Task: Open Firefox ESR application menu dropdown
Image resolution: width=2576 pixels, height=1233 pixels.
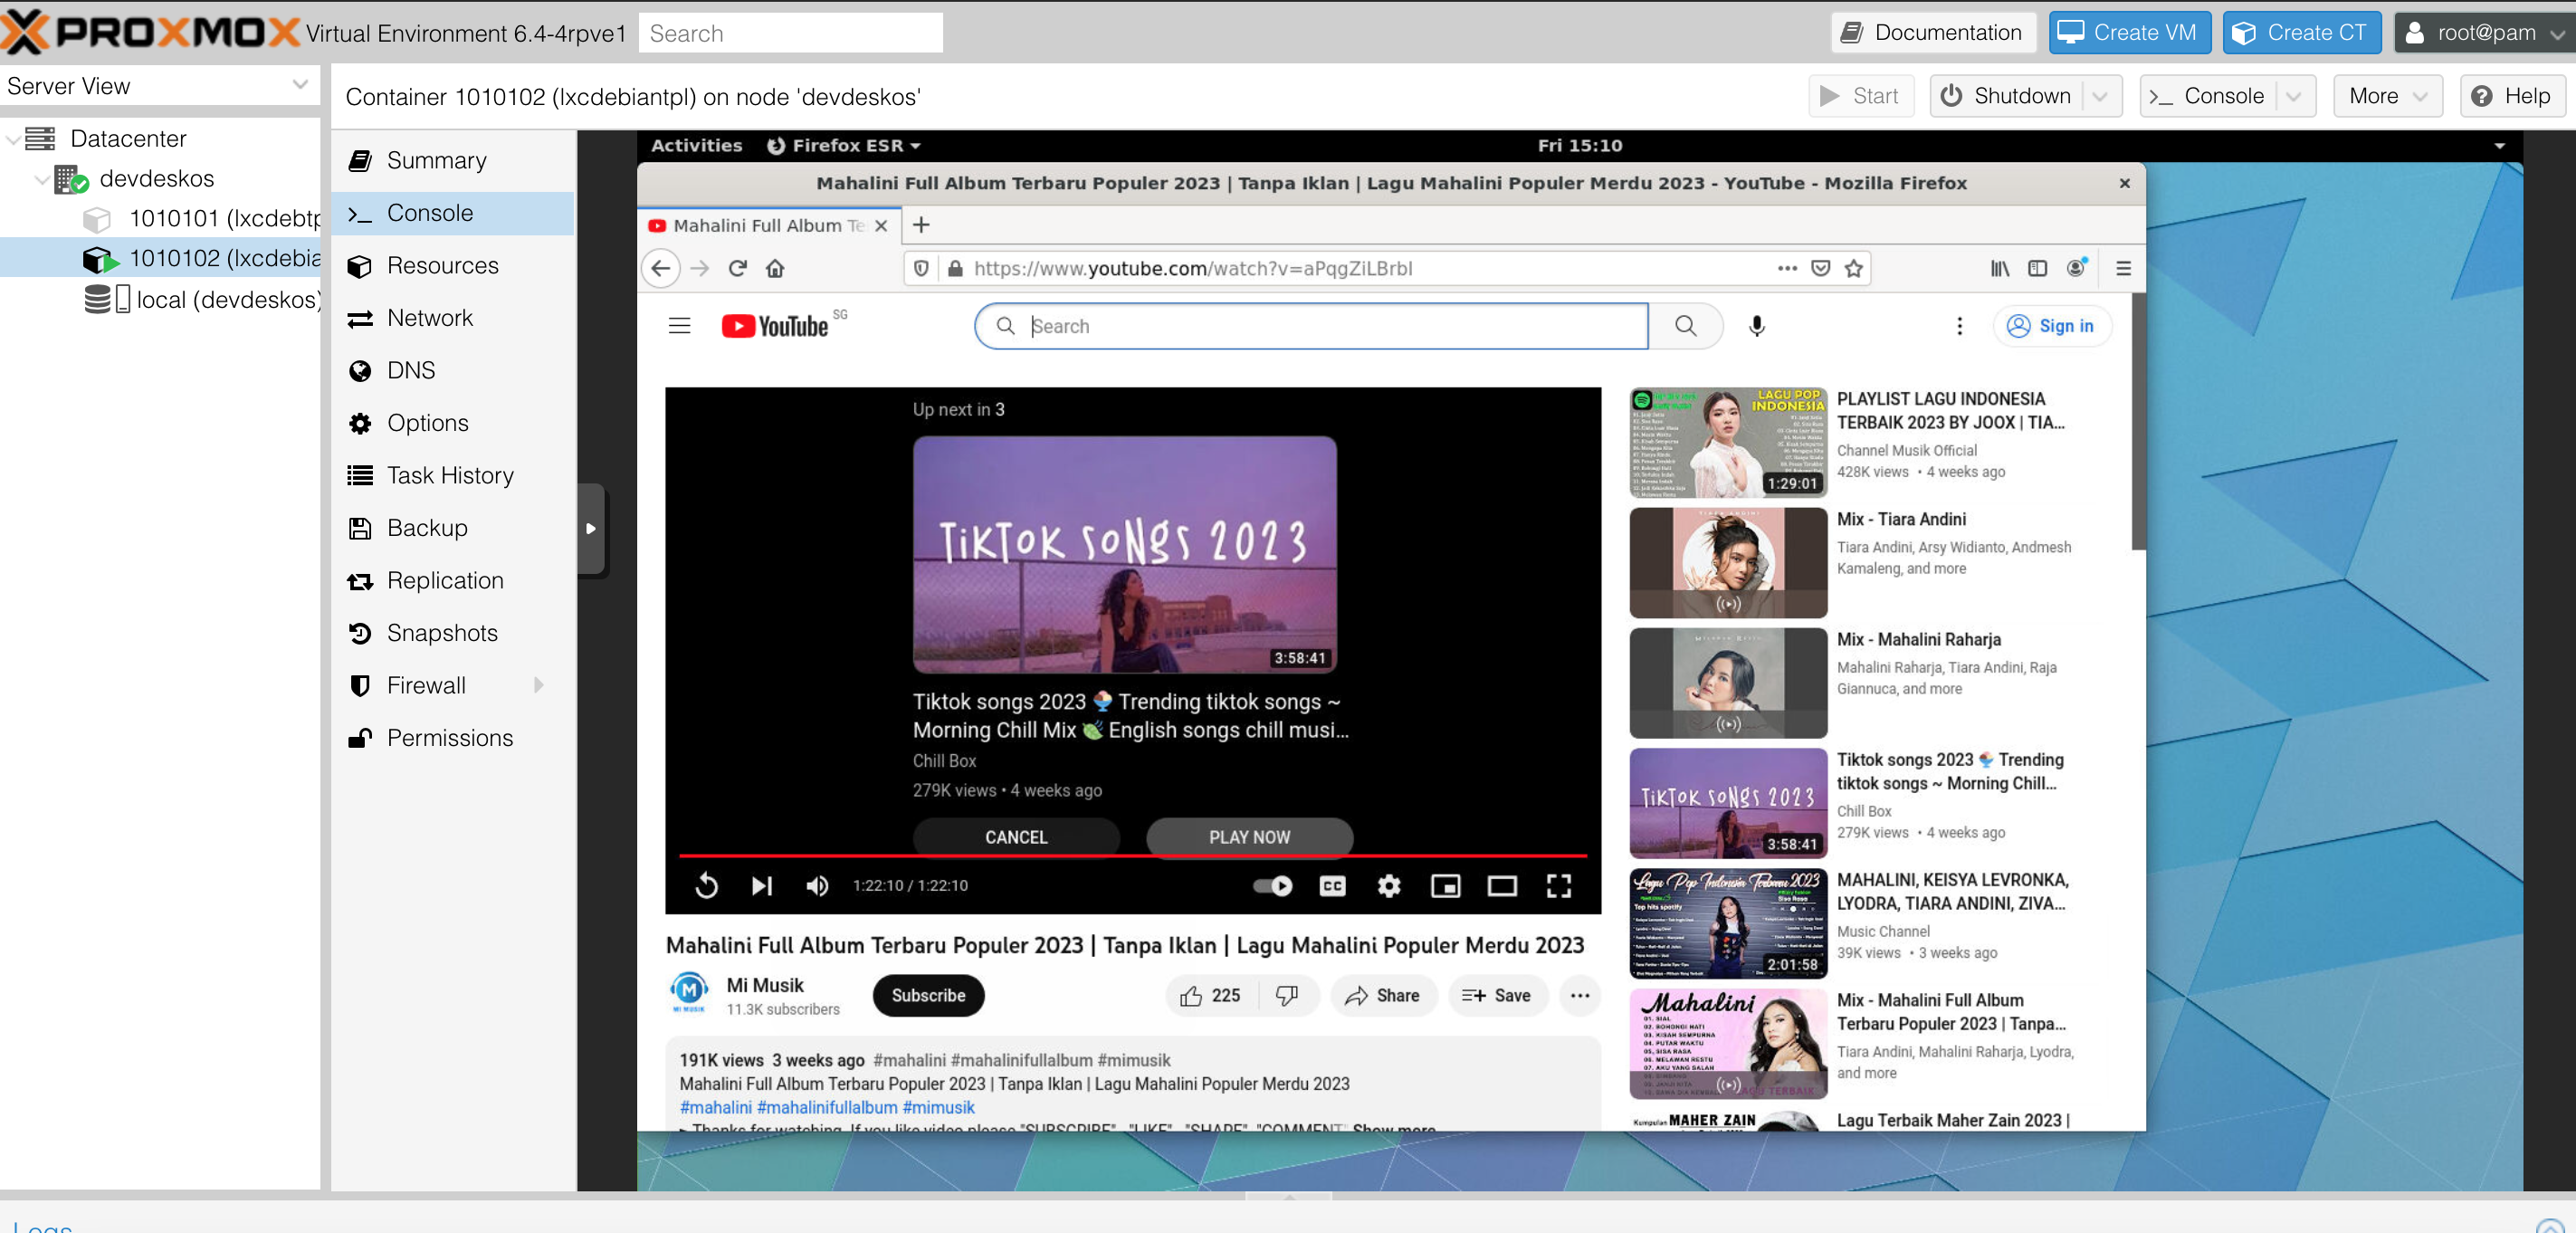Action: click(844, 145)
